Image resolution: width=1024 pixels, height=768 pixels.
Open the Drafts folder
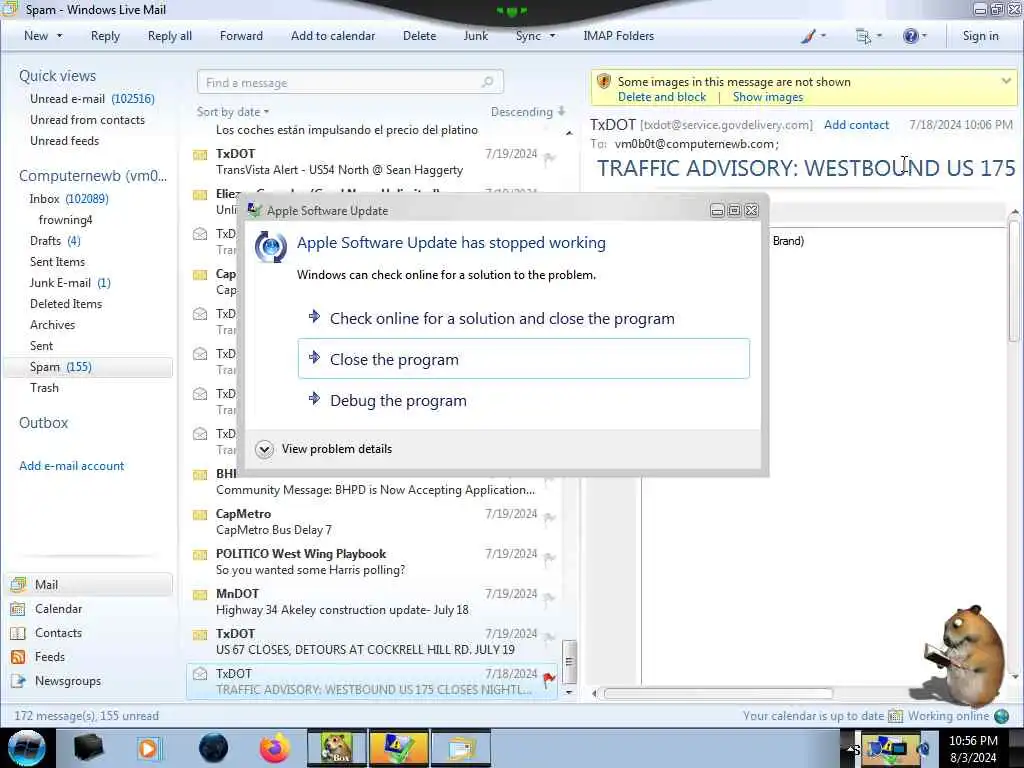click(55, 240)
